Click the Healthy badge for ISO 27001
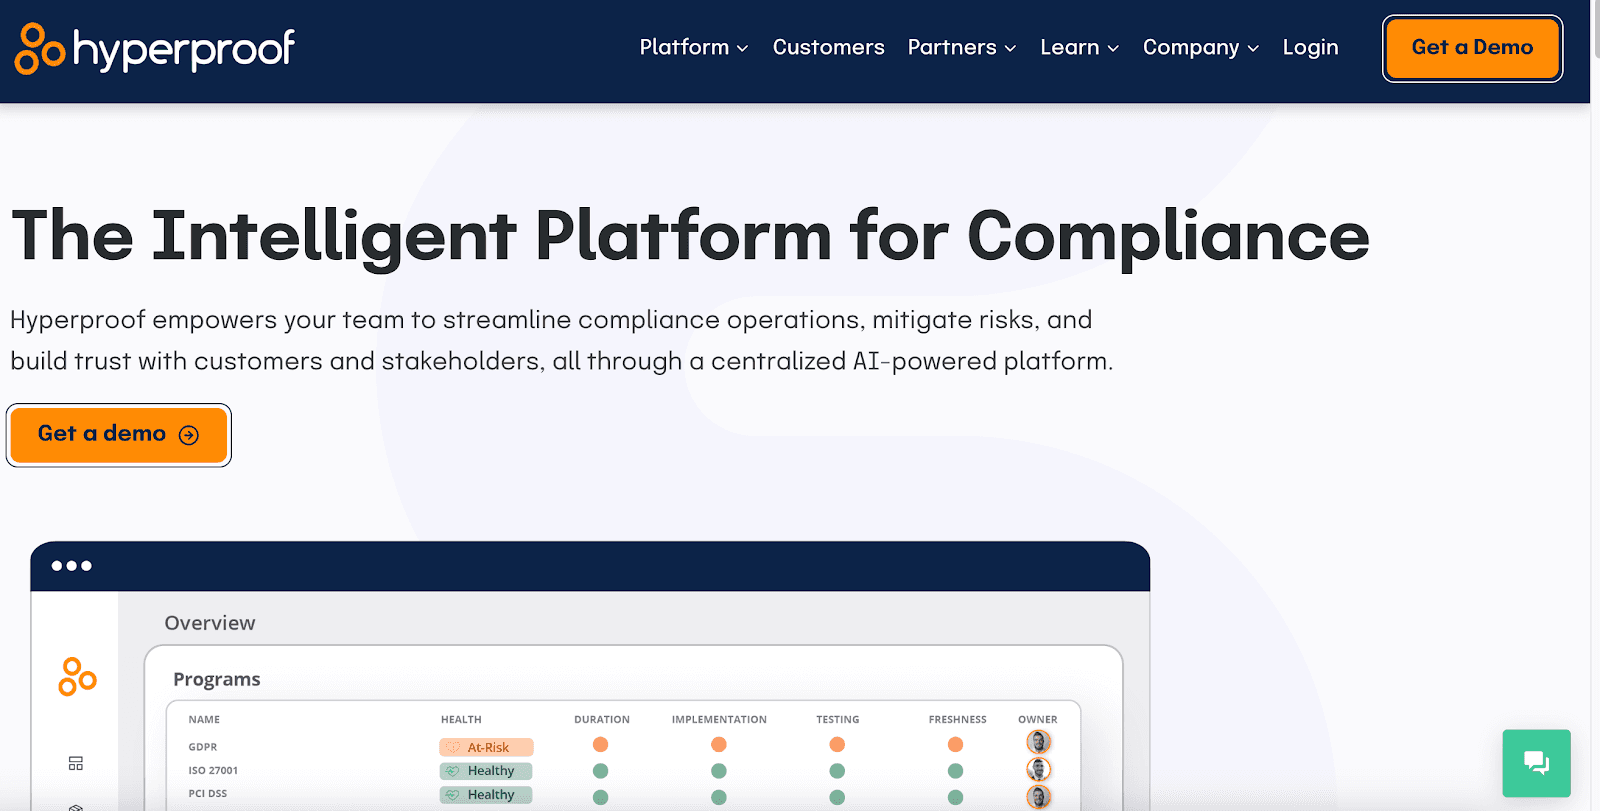The width and height of the screenshot is (1600, 811). [x=486, y=771]
